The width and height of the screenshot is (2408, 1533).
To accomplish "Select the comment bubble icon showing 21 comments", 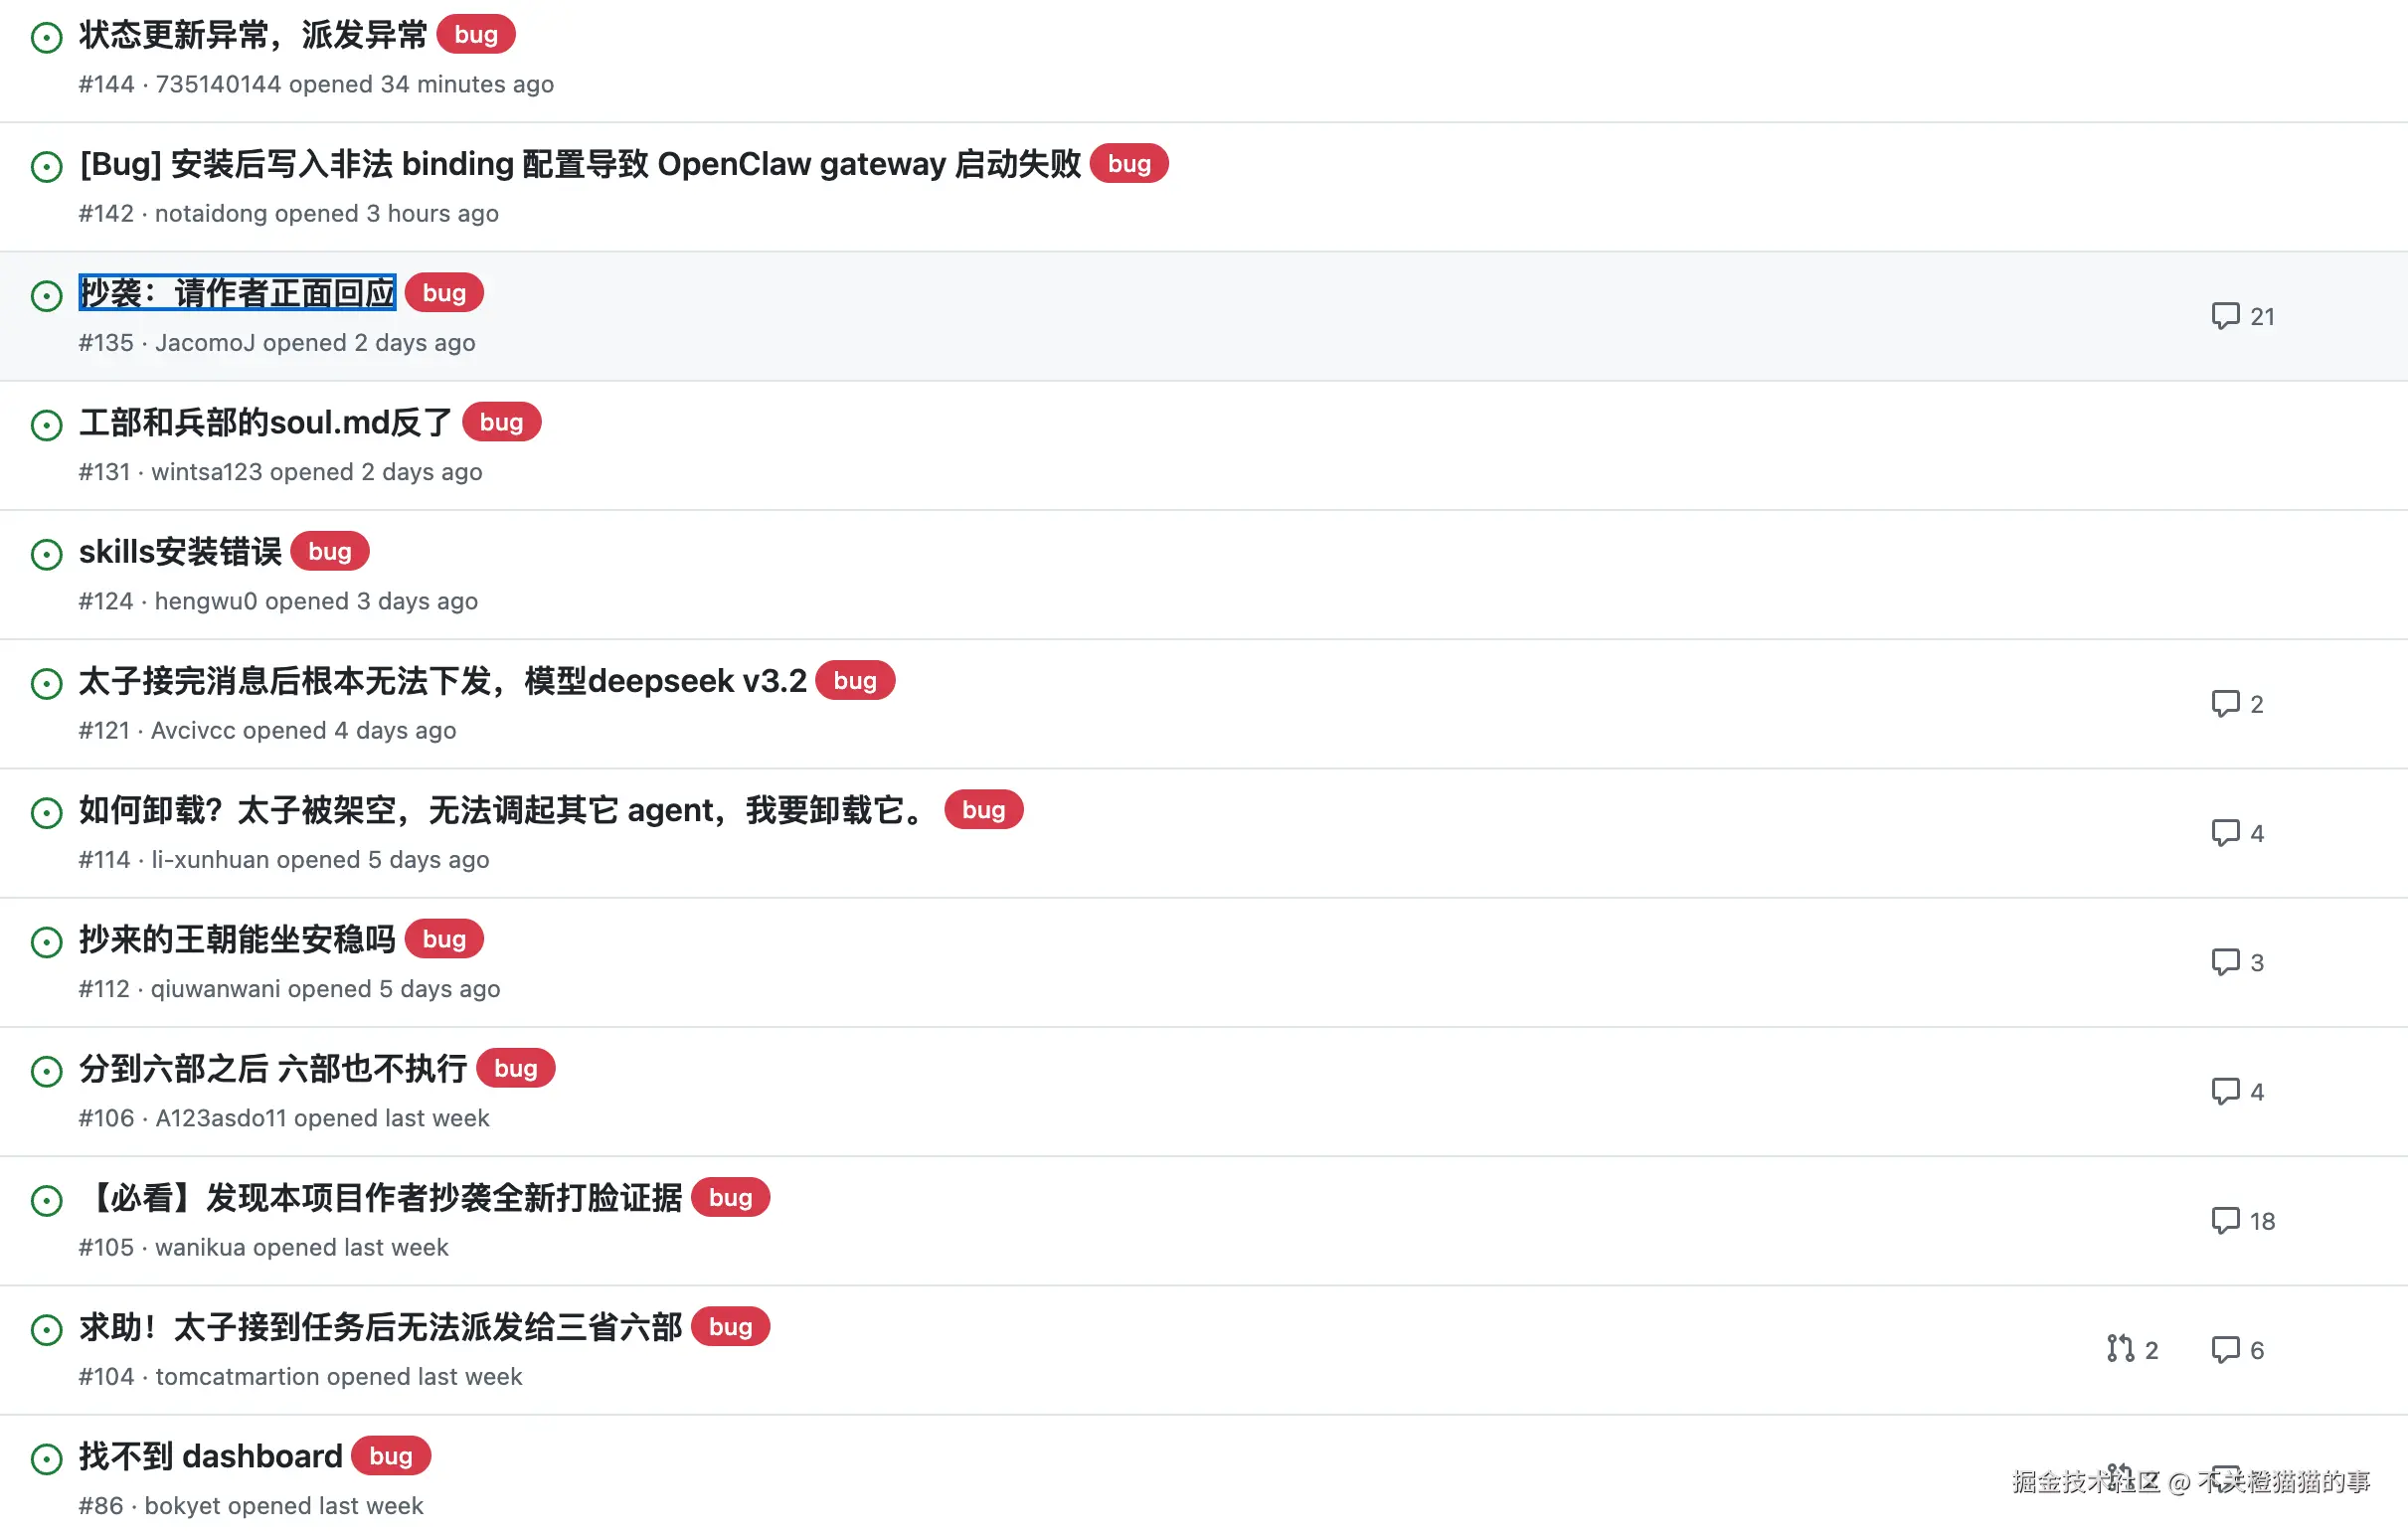I will tap(2225, 316).
